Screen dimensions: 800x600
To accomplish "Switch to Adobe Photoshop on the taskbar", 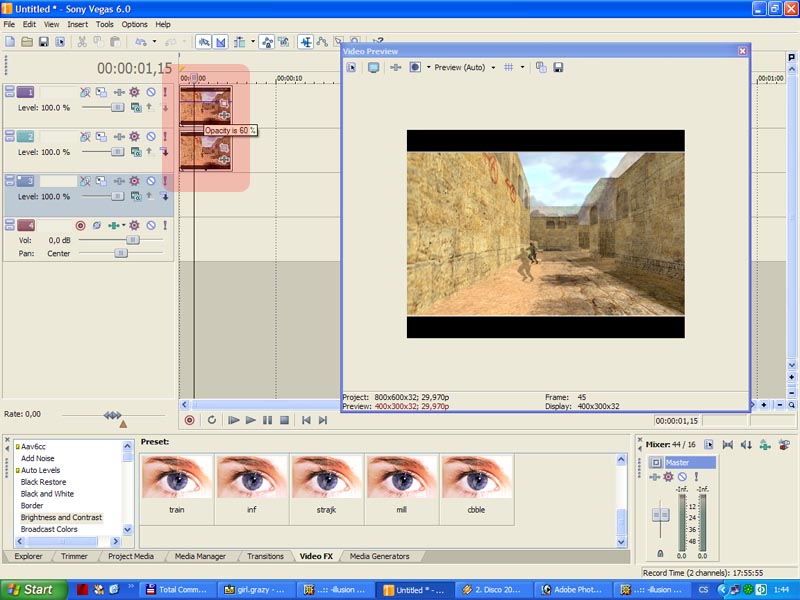I will point(572,590).
